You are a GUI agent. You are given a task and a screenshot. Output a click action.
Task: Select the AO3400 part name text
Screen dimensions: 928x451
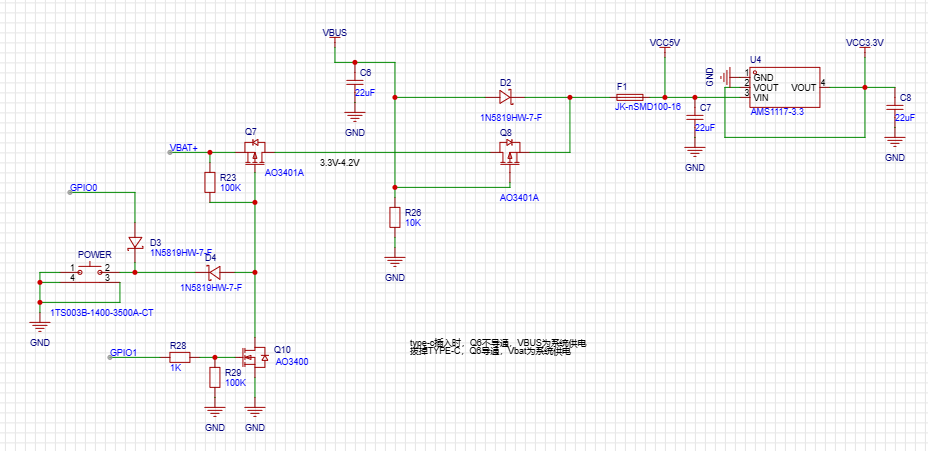coord(292,361)
